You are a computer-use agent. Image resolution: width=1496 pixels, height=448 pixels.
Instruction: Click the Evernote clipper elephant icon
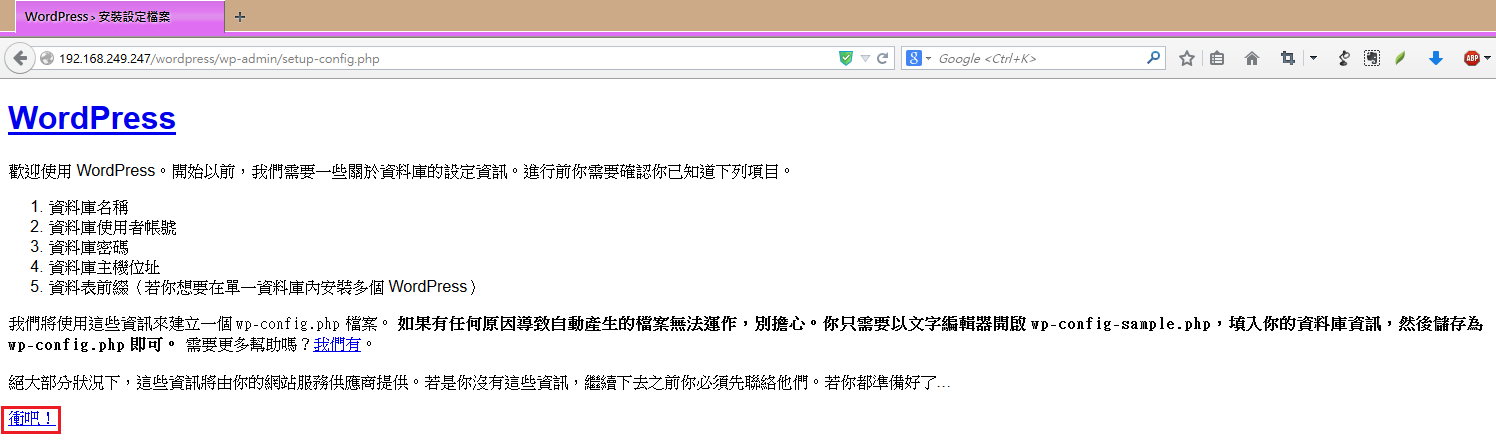[1373, 58]
